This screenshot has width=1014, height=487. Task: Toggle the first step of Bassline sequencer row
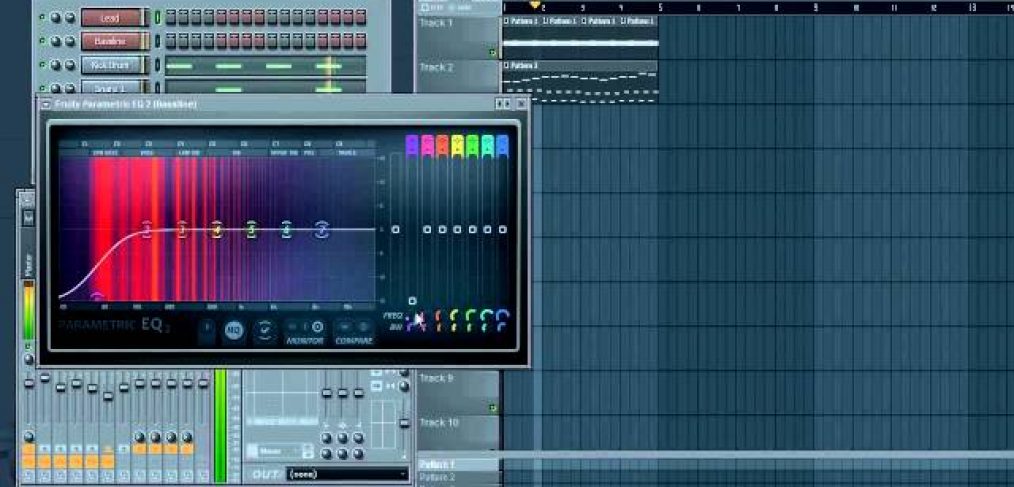(x=171, y=41)
